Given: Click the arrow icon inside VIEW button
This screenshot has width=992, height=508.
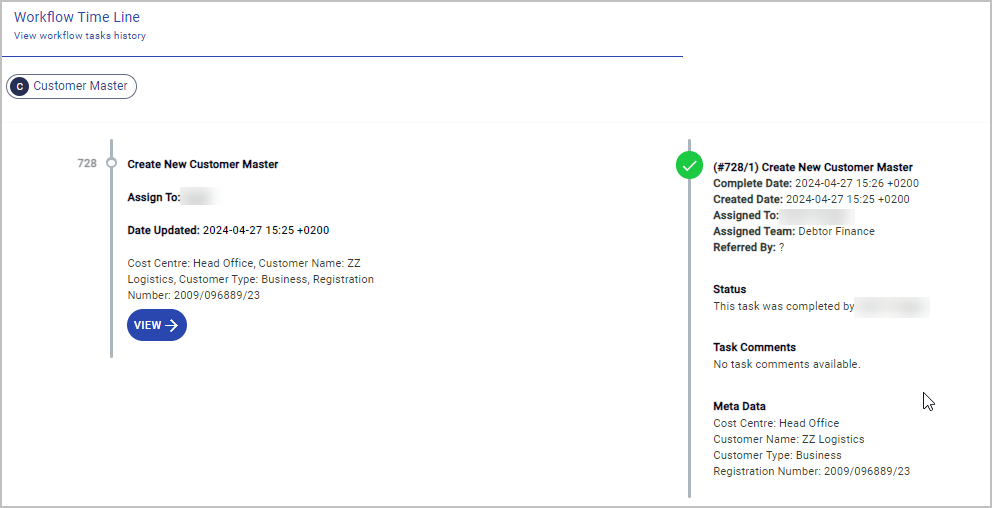Looking at the screenshot, I should coord(171,325).
